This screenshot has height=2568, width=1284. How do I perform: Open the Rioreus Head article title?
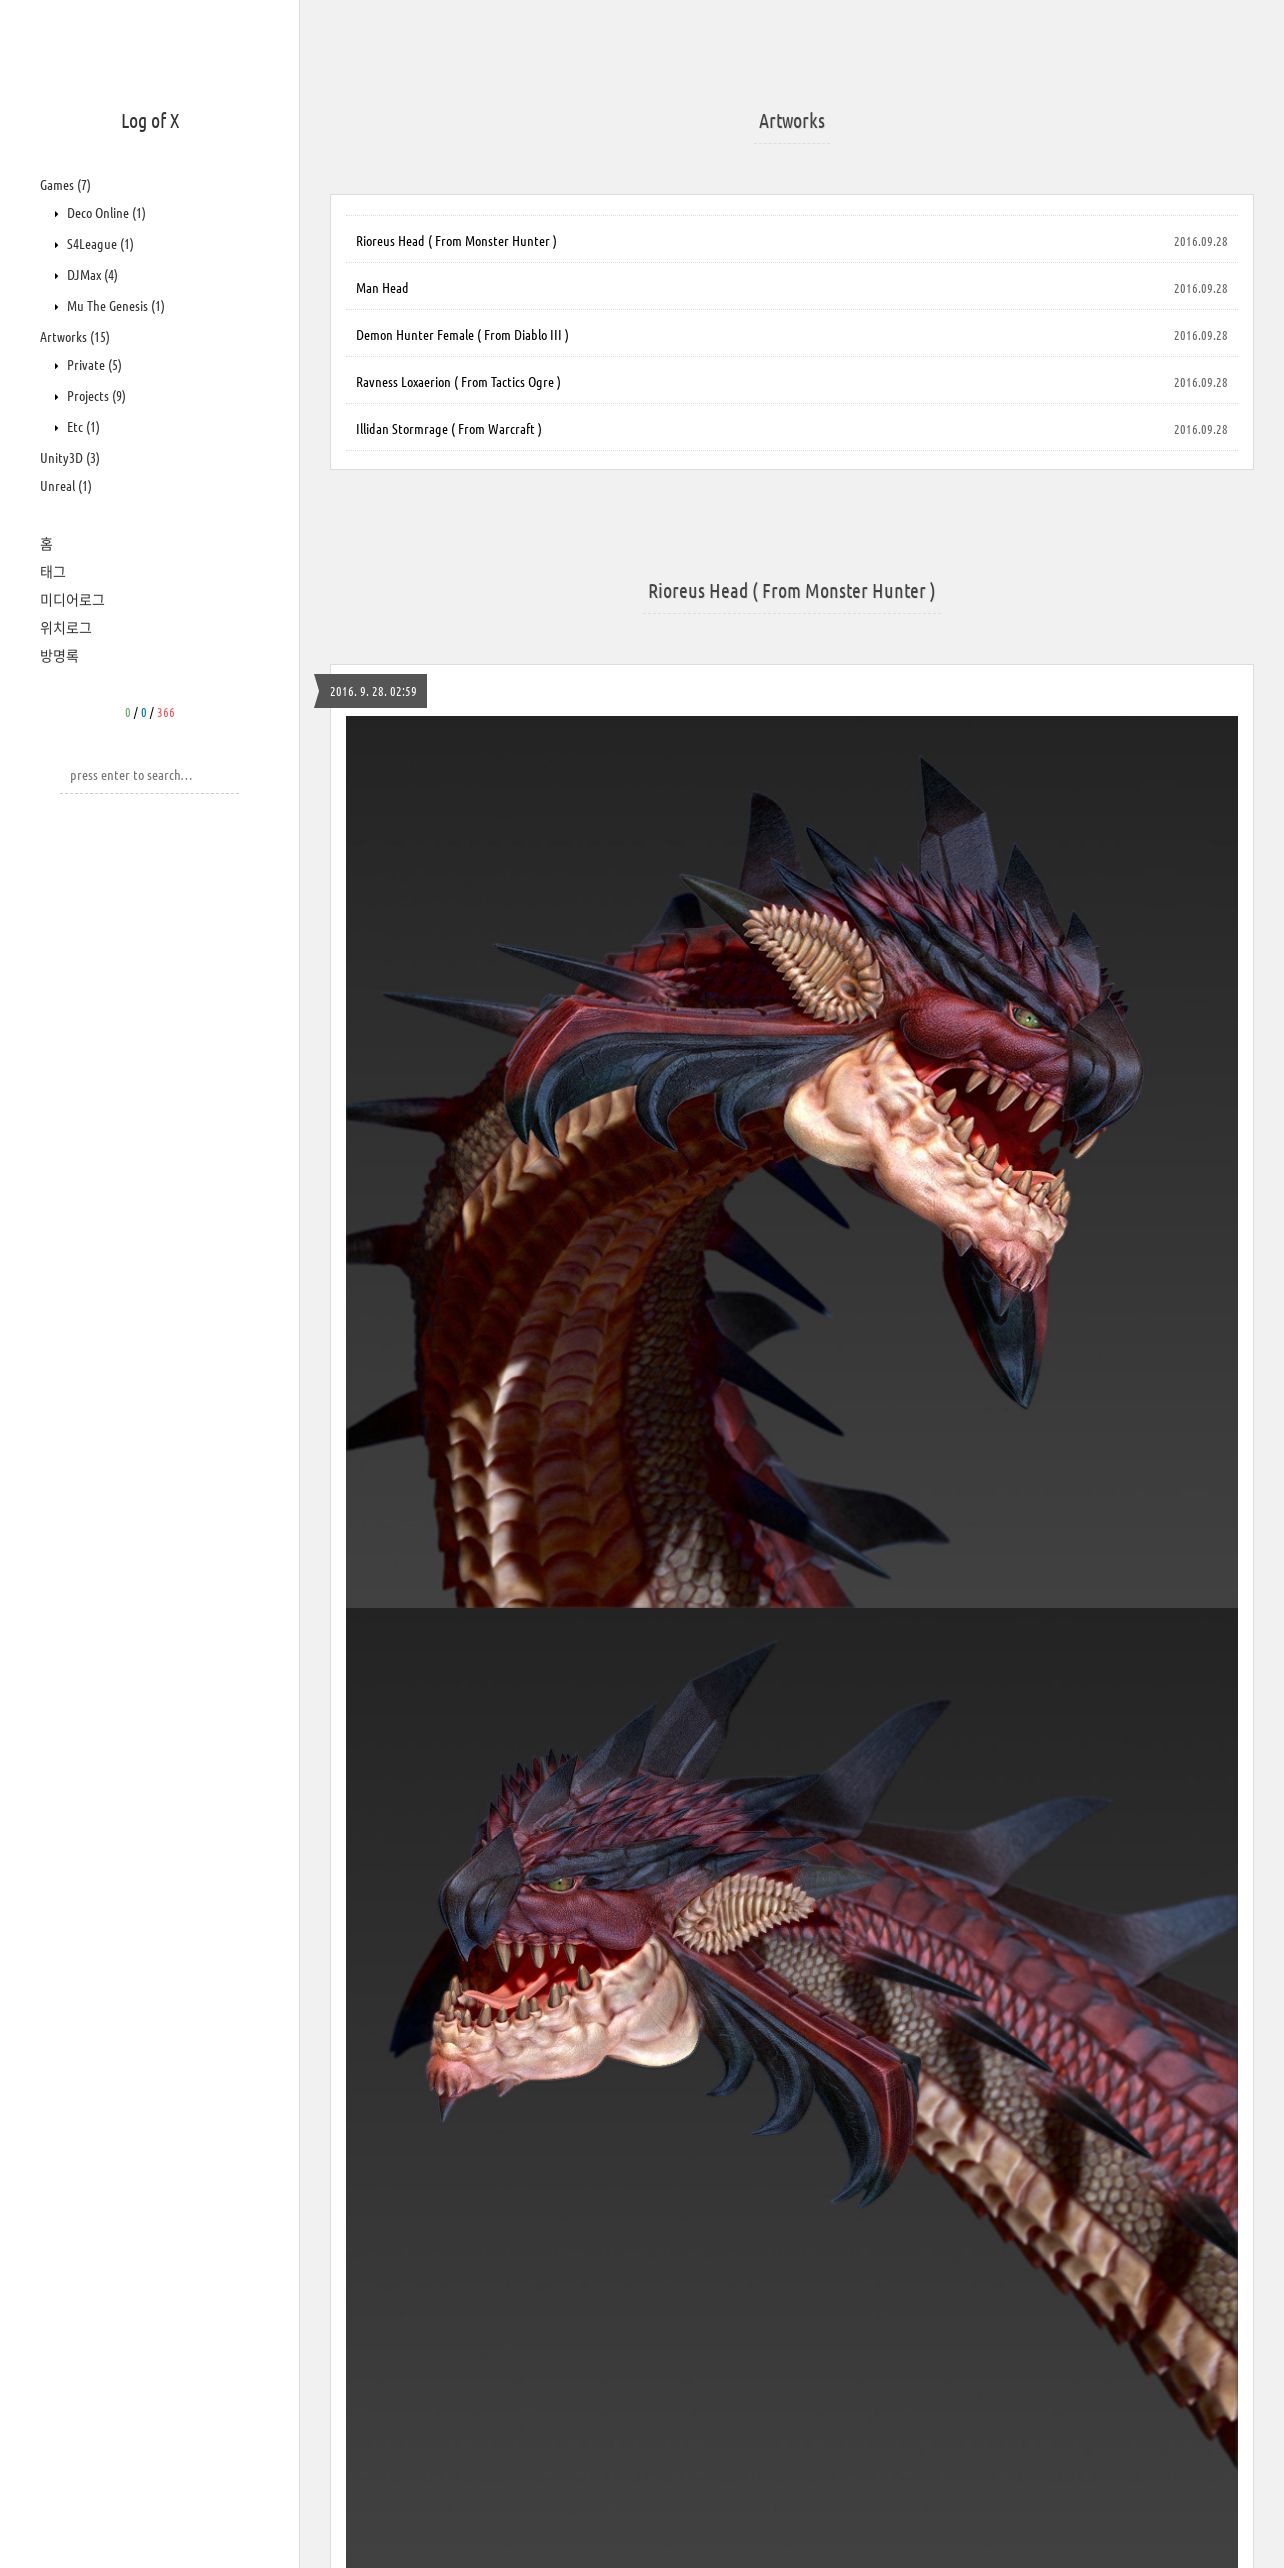[x=792, y=591]
